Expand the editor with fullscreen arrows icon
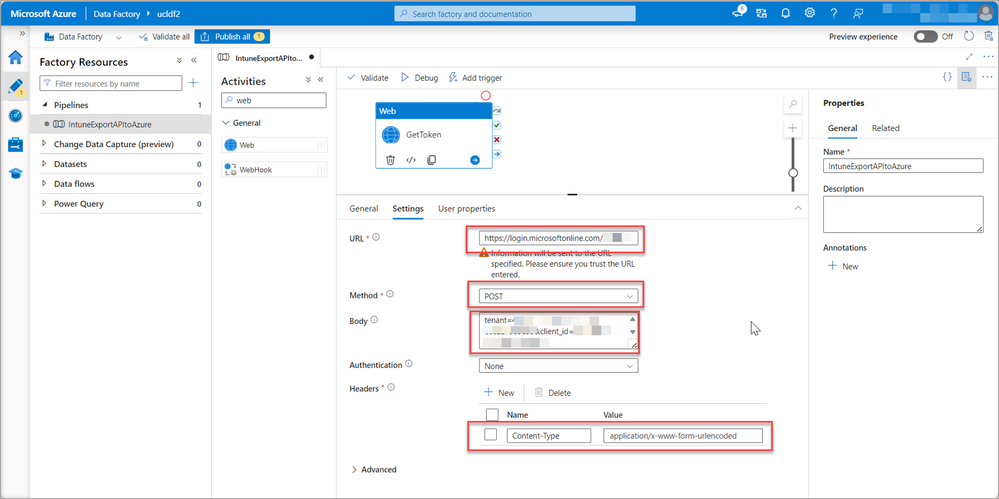 (x=969, y=57)
